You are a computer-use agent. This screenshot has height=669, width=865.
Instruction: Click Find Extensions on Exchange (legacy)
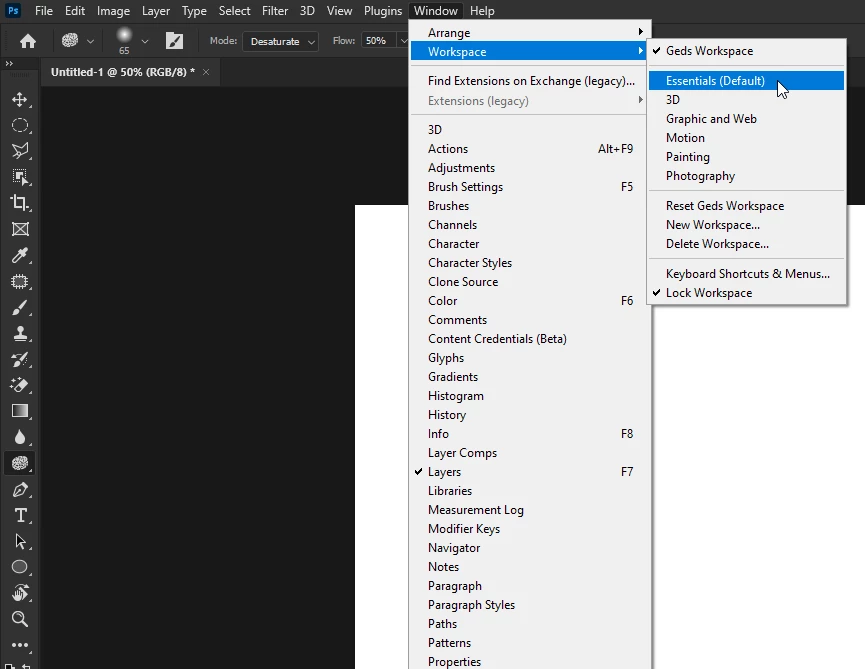(528, 81)
